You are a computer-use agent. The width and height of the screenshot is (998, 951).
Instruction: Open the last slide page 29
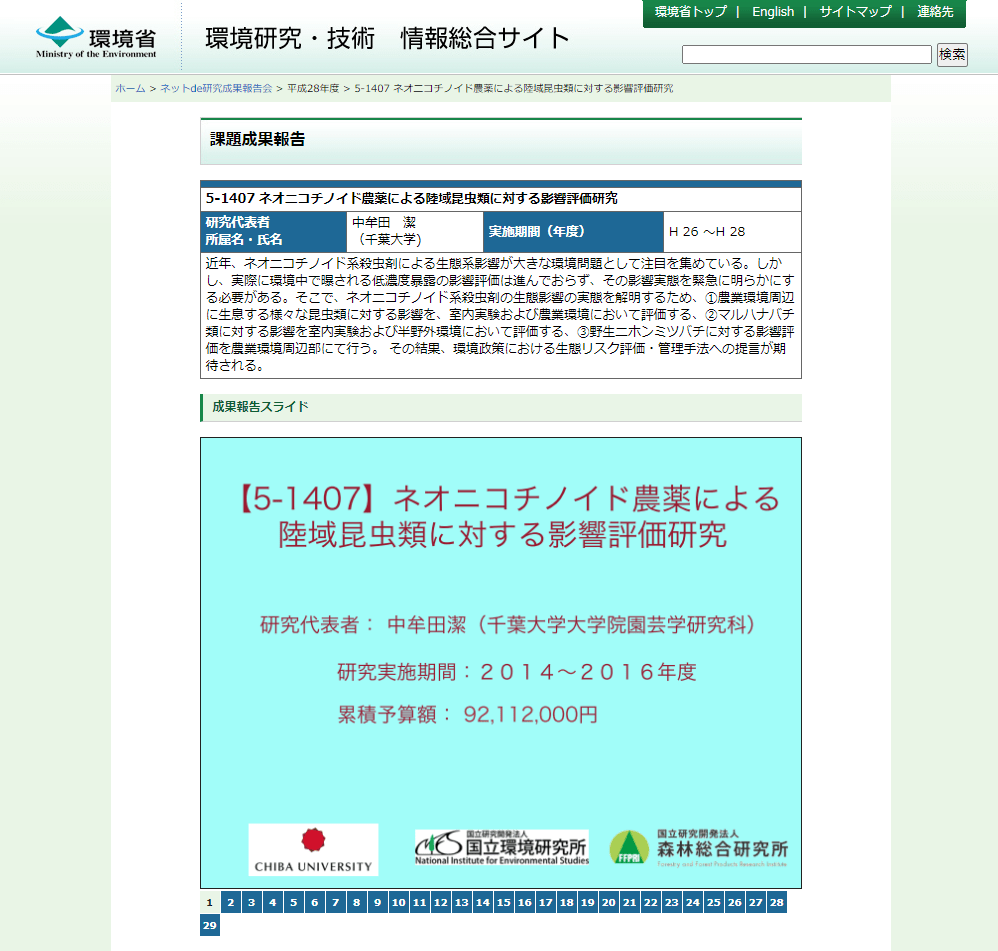pos(209,926)
